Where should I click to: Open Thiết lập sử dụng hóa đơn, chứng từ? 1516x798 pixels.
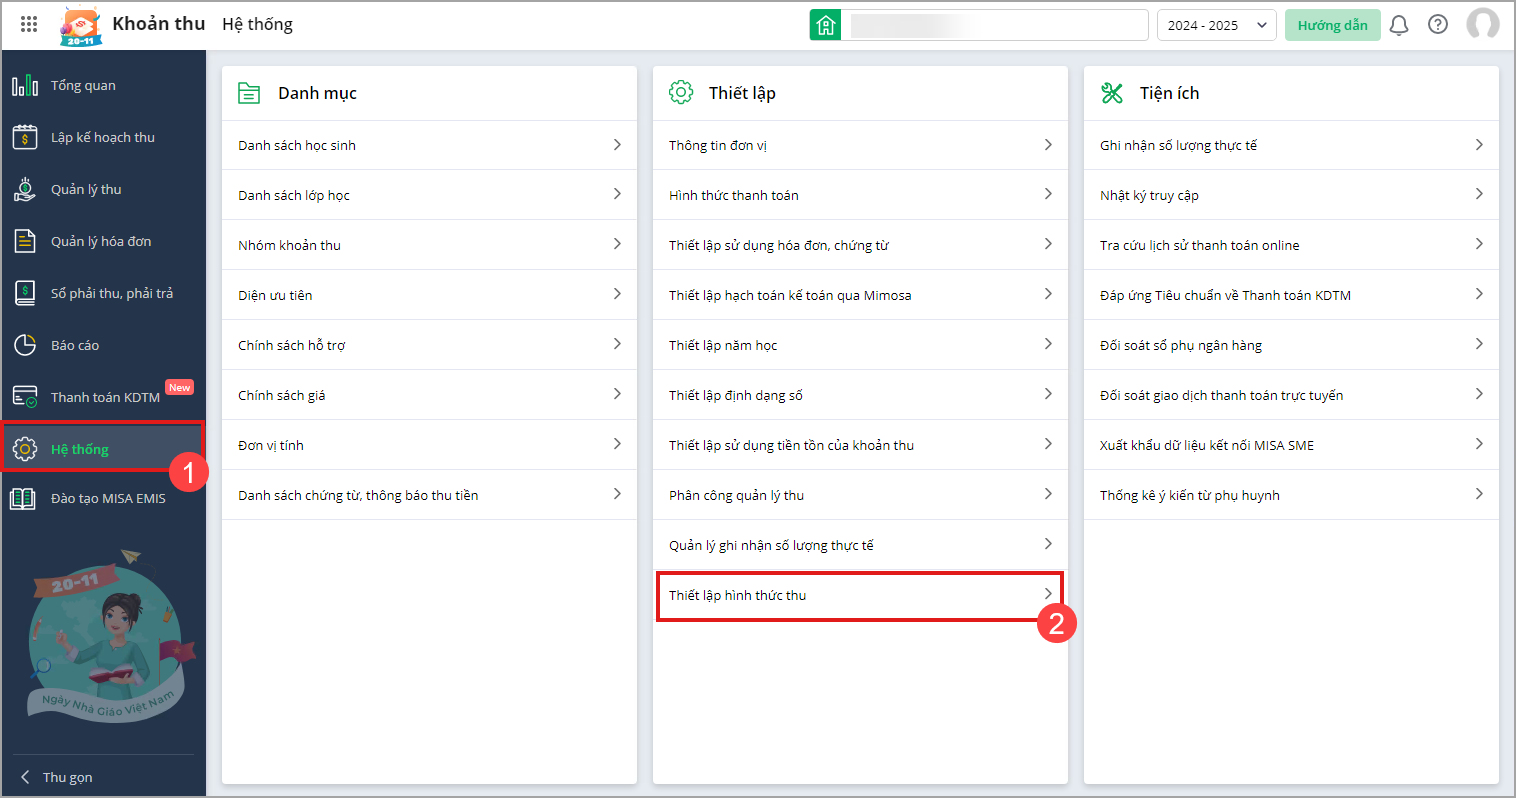click(x=860, y=245)
